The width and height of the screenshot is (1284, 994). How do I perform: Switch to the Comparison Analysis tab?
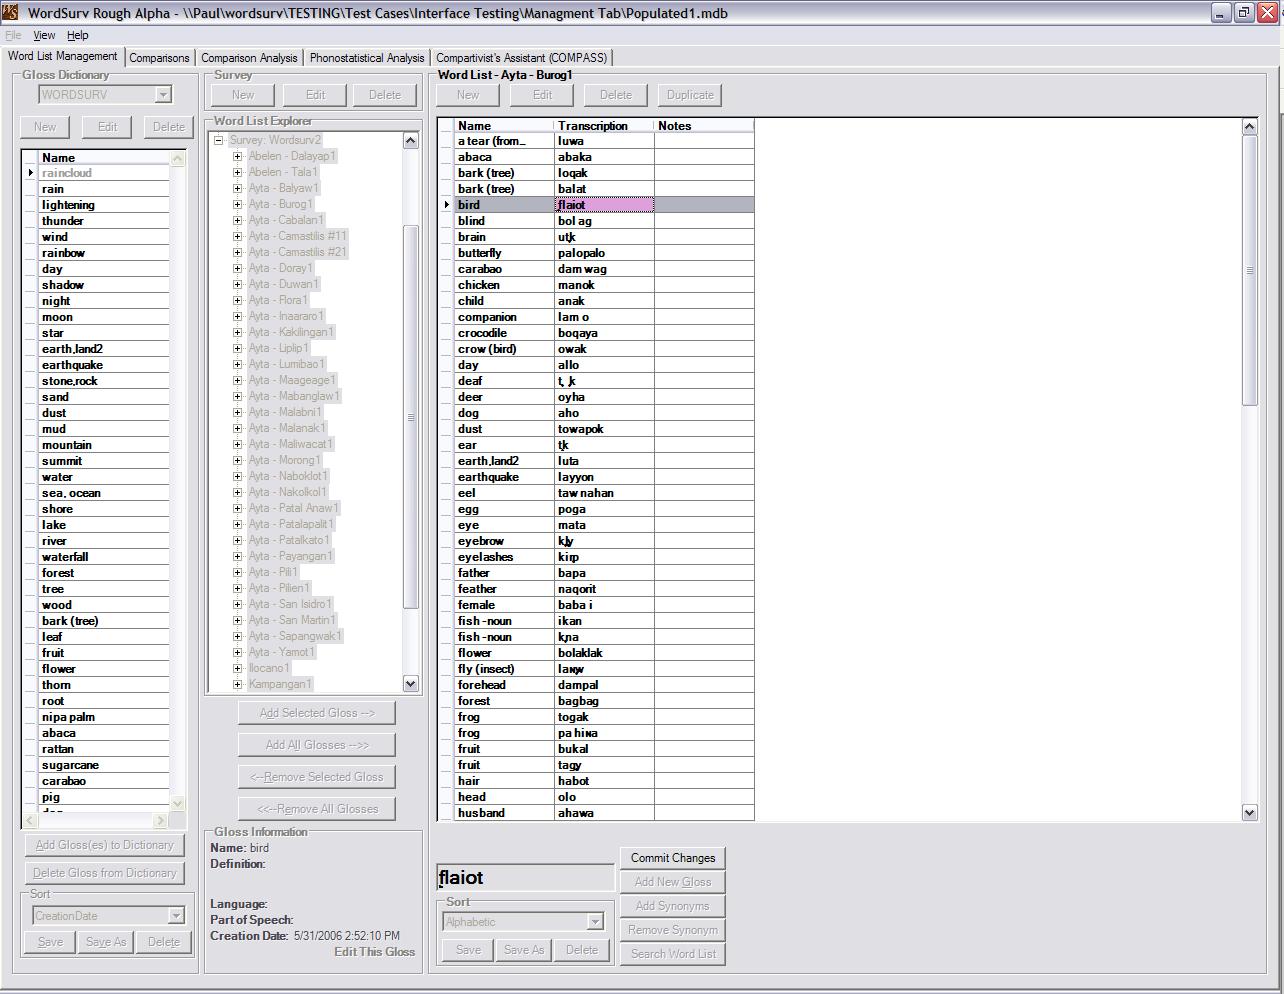click(249, 58)
